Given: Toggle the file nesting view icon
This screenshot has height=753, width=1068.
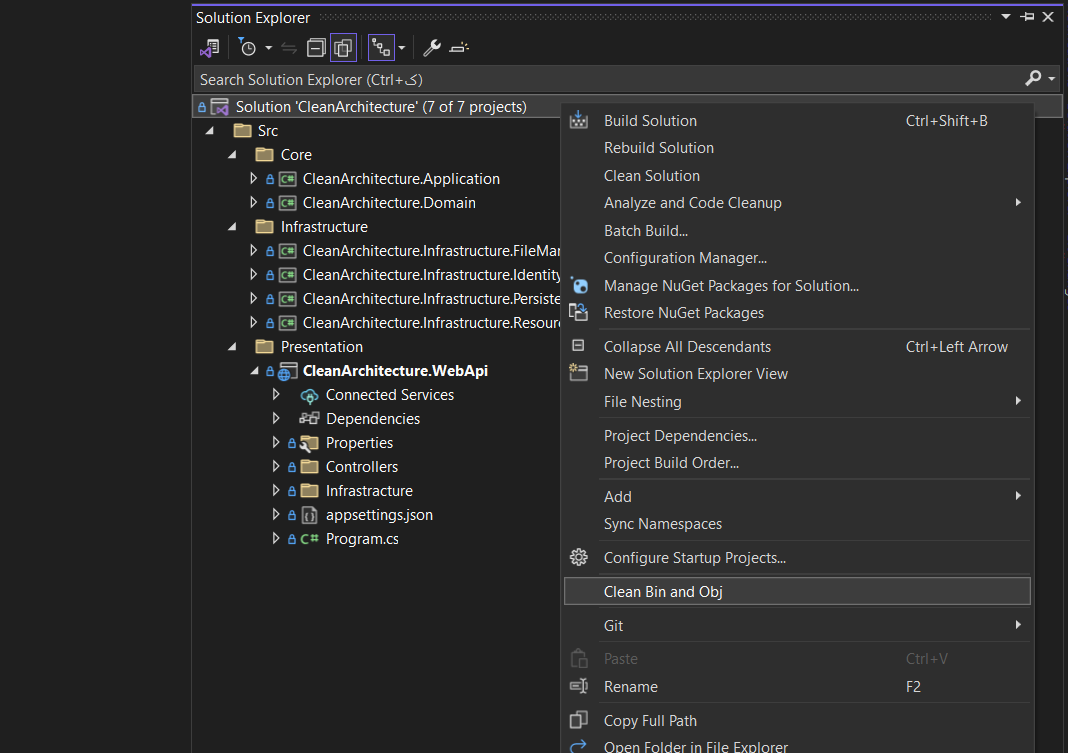Looking at the screenshot, I should 381,48.
